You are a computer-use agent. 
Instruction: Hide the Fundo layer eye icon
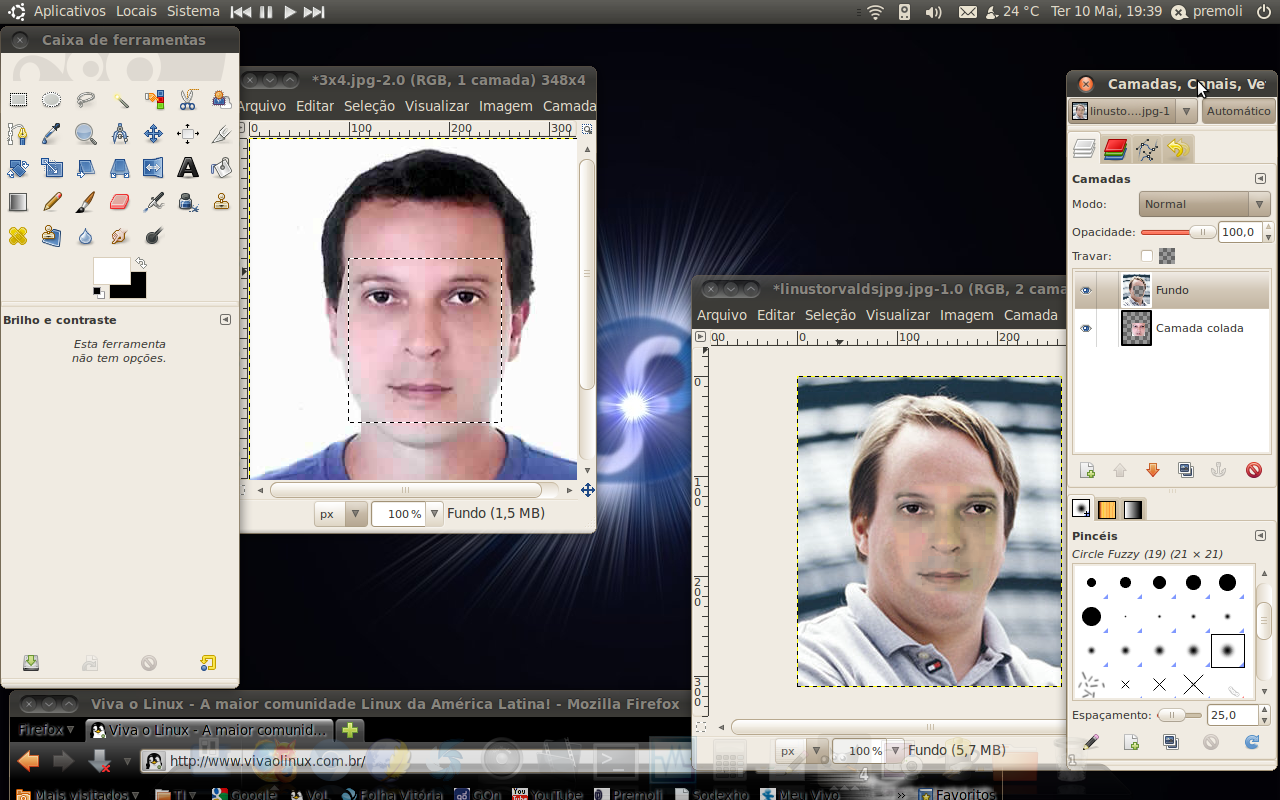1086,290
